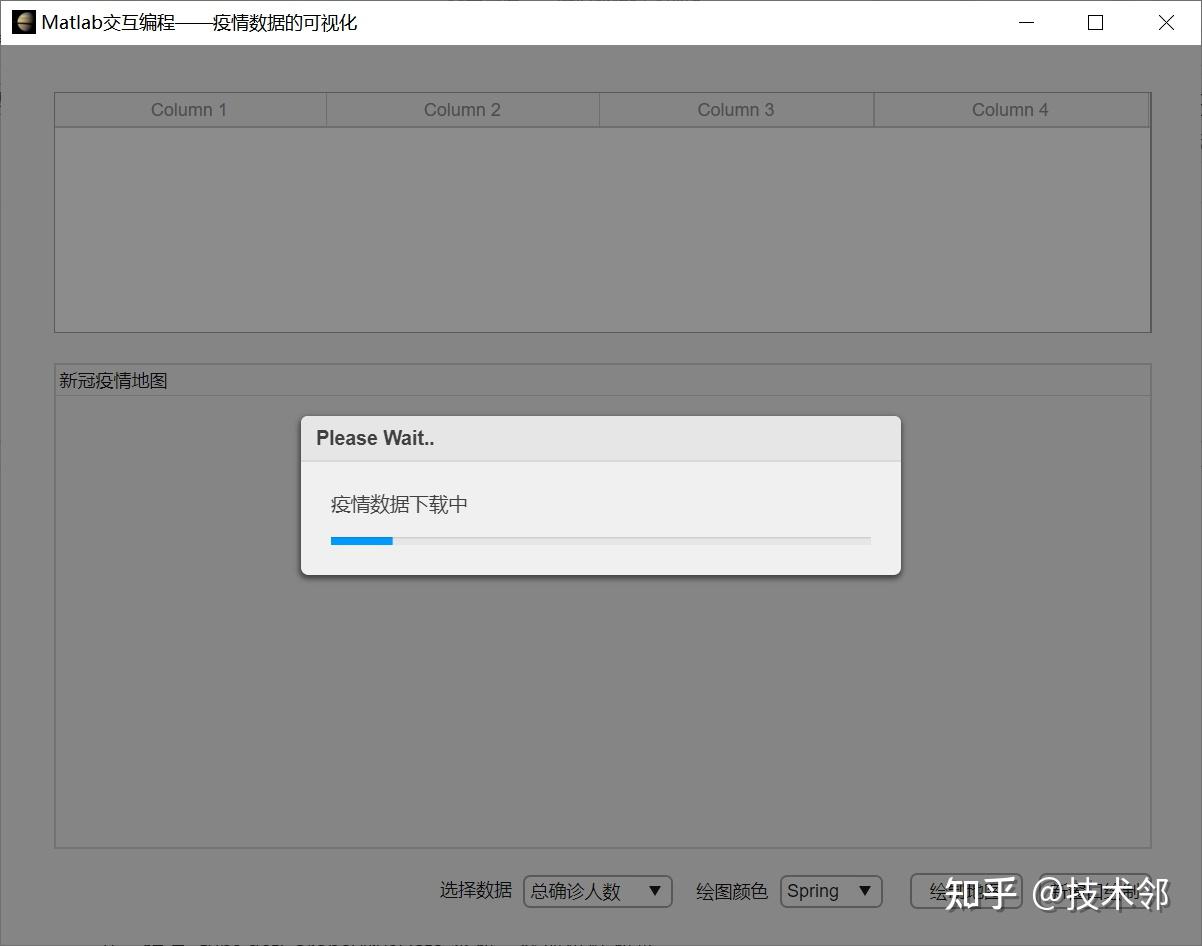Click the 疫情数据下载中 status text
The height and width of the screenshot is (946, 1202).
pos(400,505)
